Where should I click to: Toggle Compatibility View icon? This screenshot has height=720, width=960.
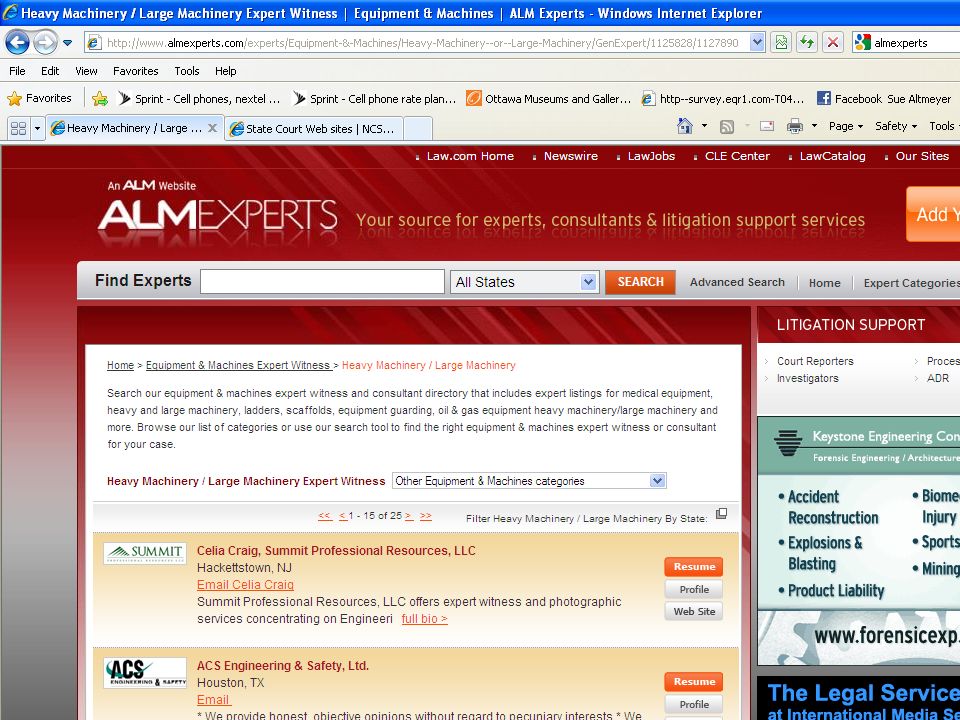781,43
